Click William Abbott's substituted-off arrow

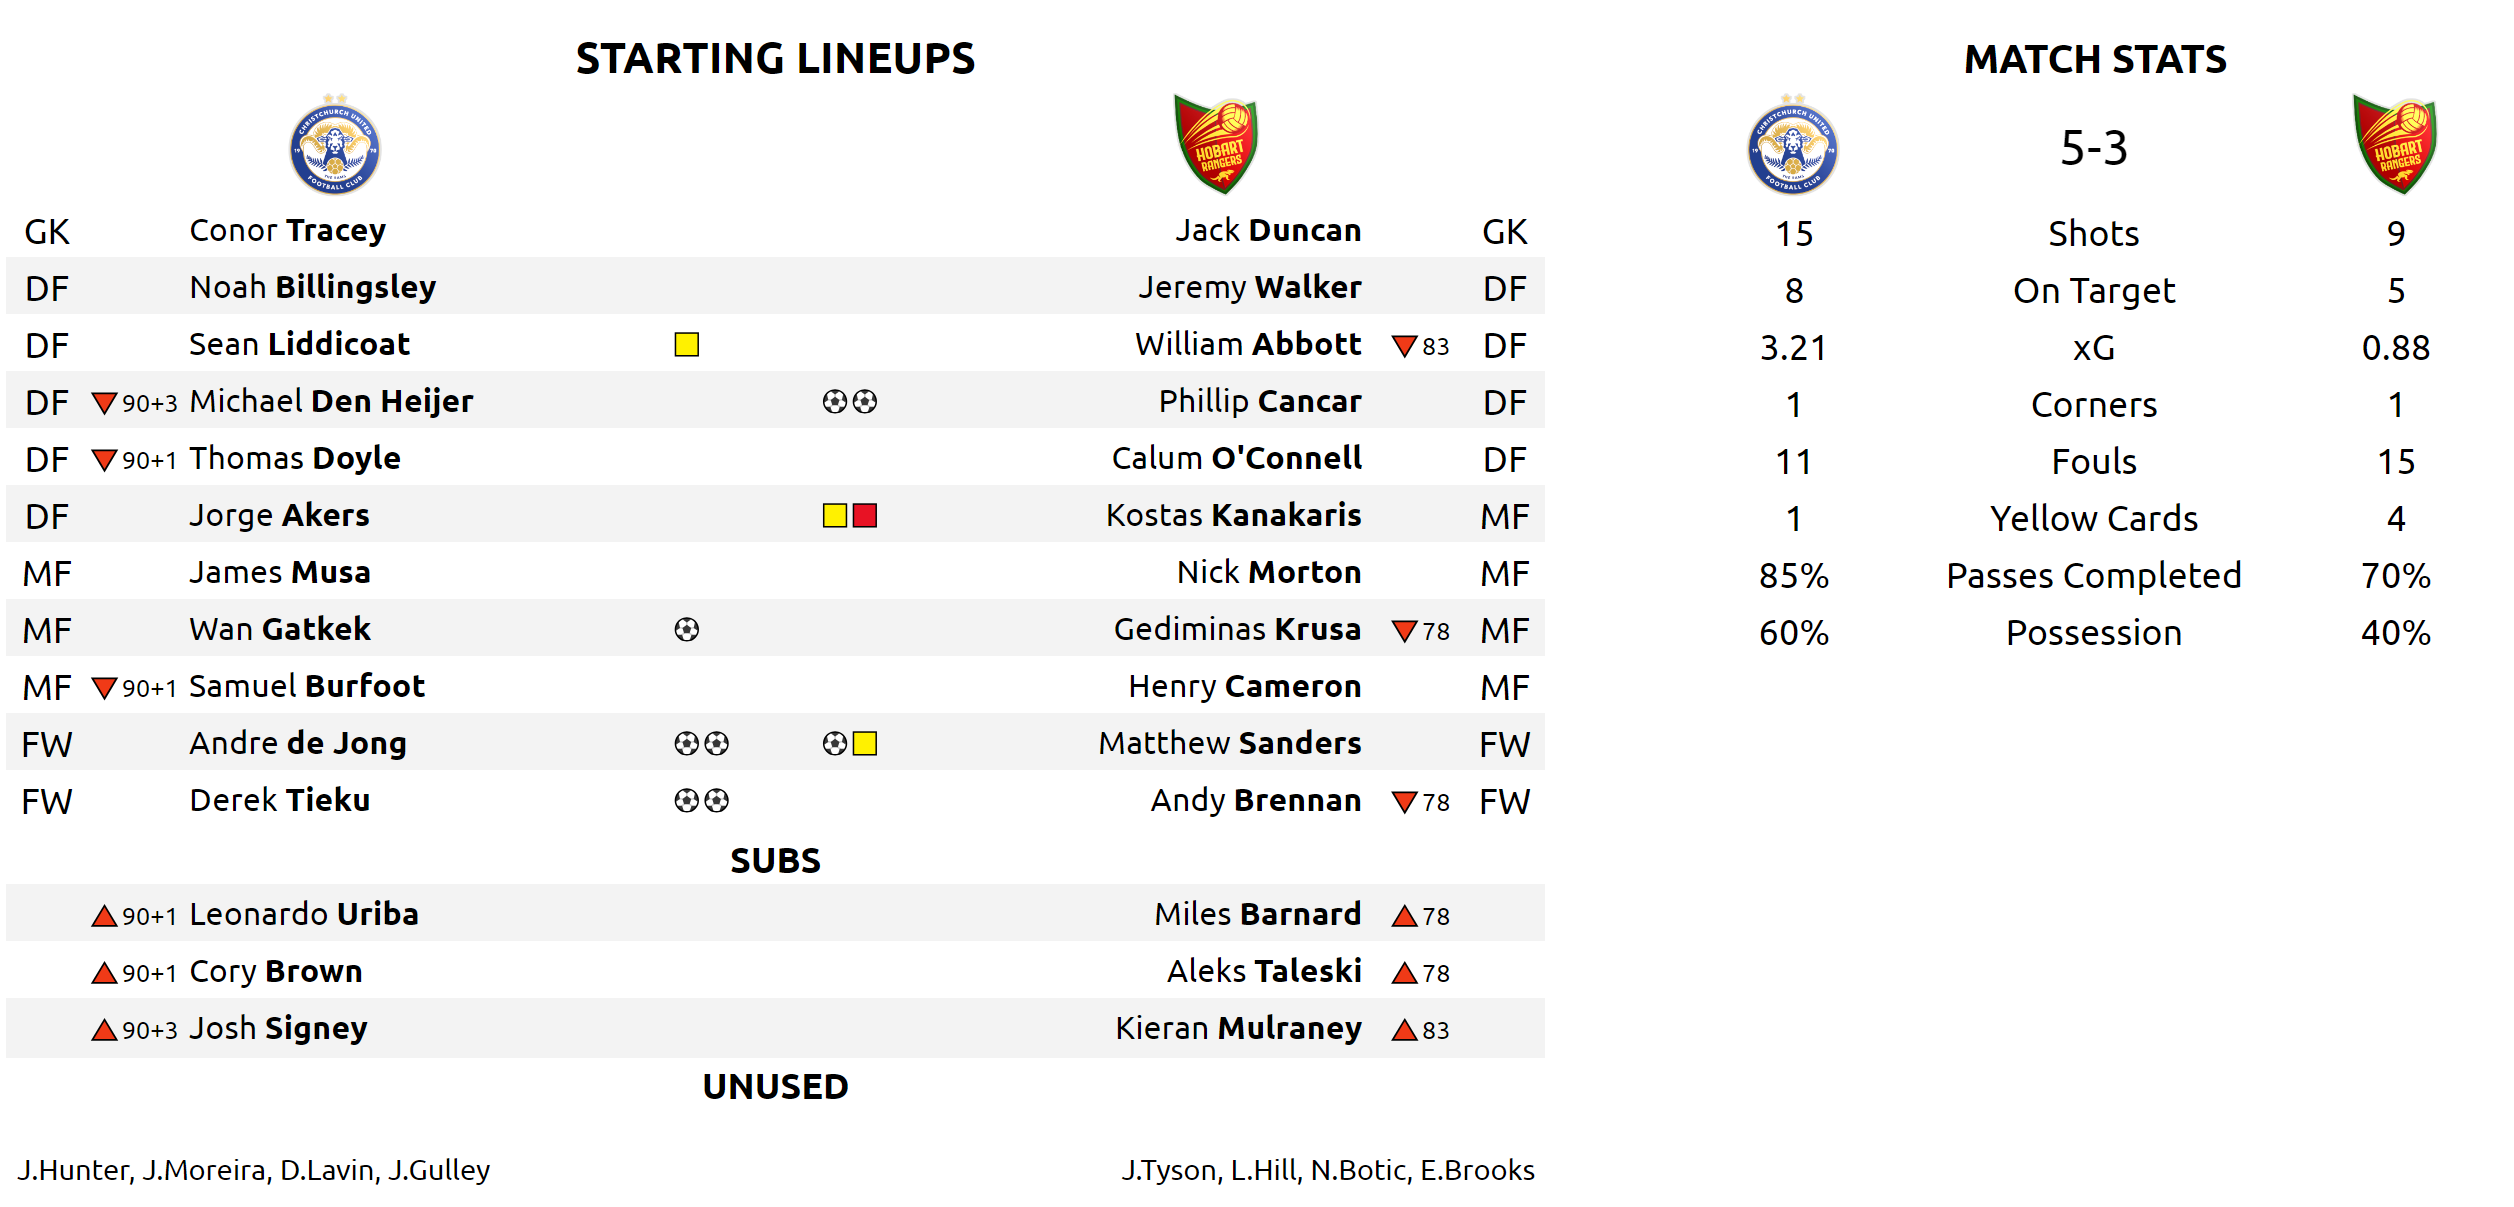tap(1404, 346)
